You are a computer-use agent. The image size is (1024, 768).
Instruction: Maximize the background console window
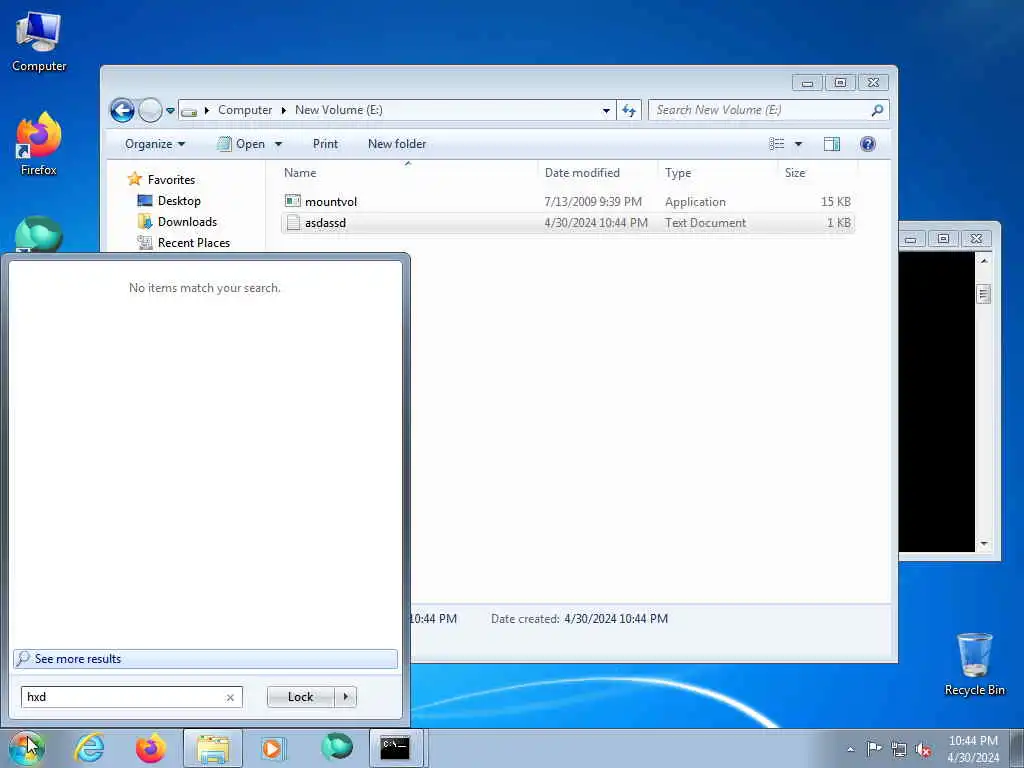point(943,238)
